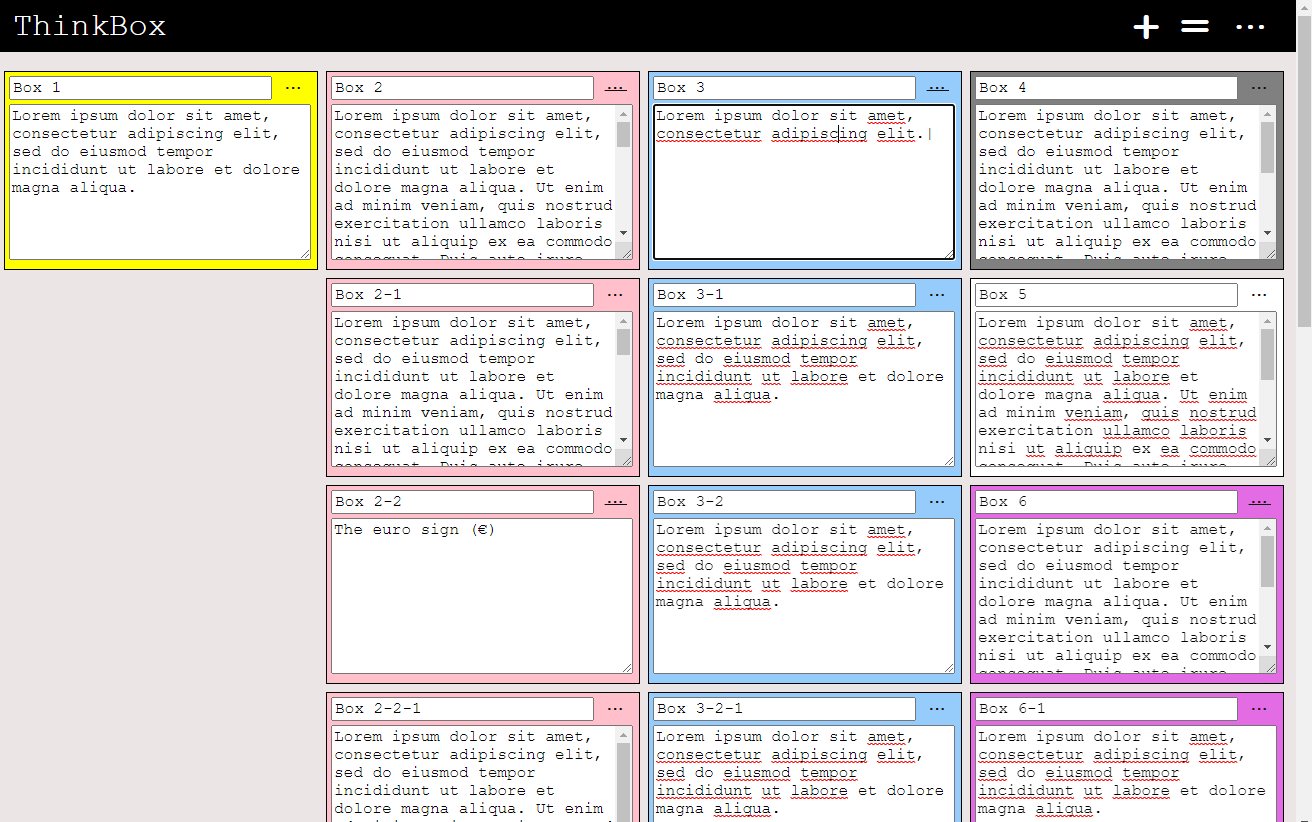Image resolution: width=1312 pixels, height=822 pixels.
Task: Open the options menu for Box 3-2-1
Action: point(937,709)
